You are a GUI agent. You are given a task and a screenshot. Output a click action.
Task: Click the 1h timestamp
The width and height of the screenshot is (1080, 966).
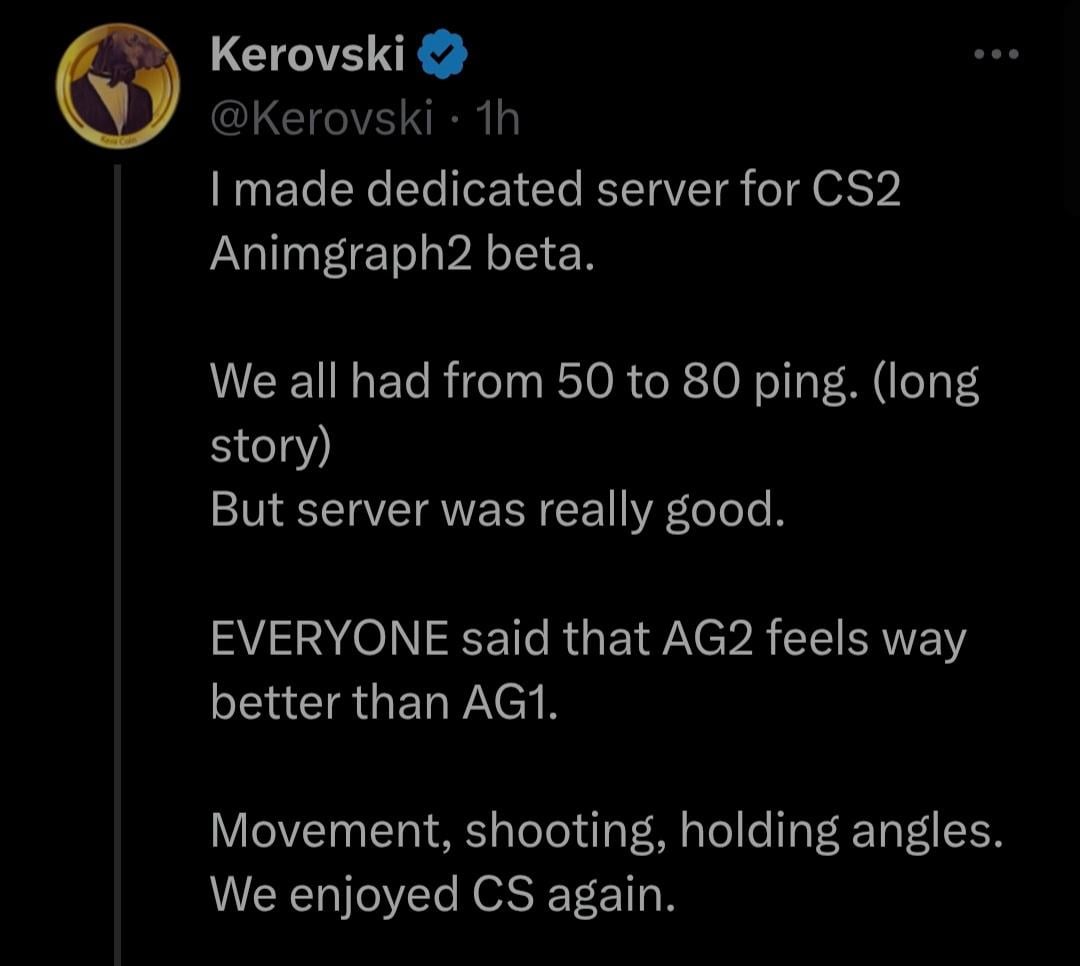tap(500, 120)
